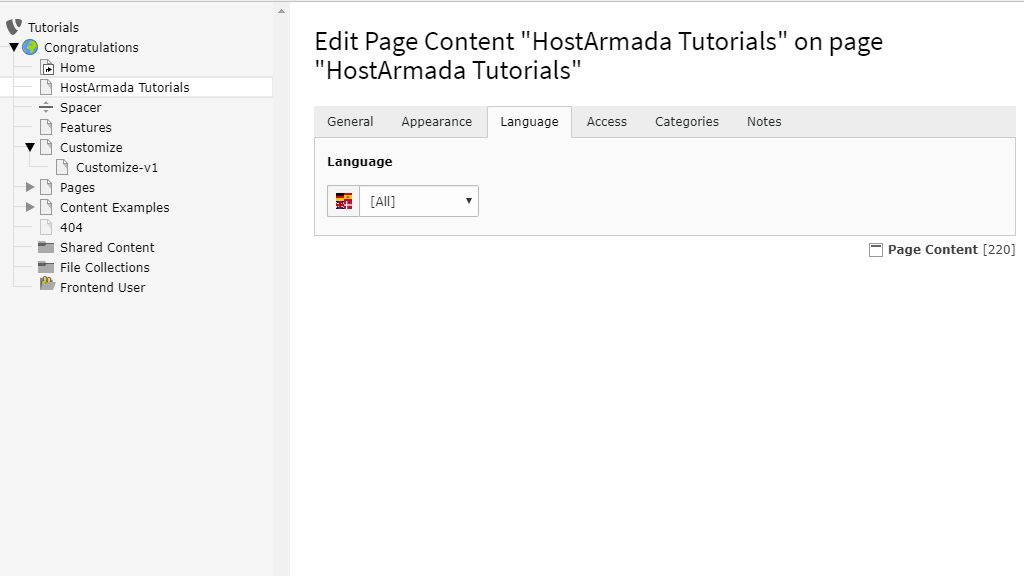Click the Edit Page Content heading
This screenshot has height=576, width=1024.
pos(598,56)
